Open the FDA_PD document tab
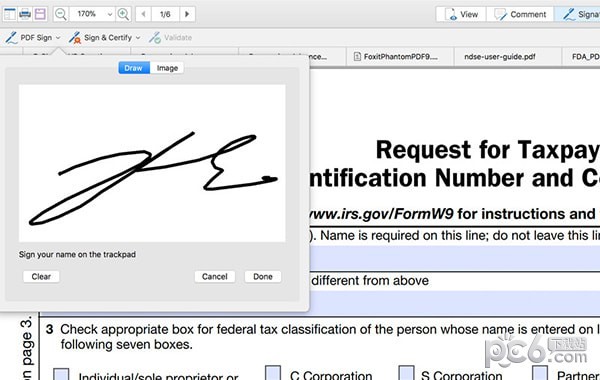The width and height of the screenshot is (600, 380). tap(581, 57)
